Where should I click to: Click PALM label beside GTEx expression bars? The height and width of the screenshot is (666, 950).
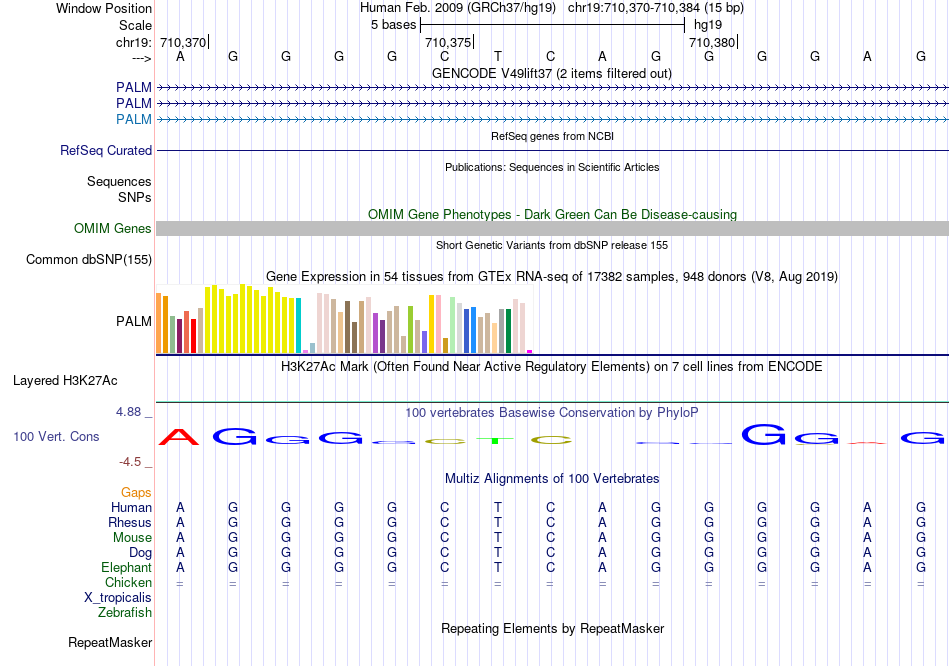pos(133,321)
